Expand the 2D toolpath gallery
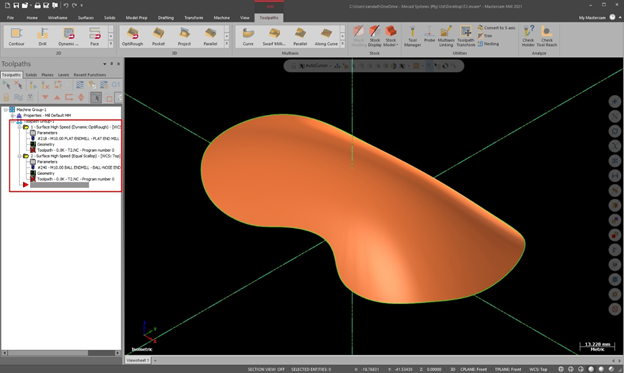Viewport: 624px width, 373px height. pos(111,44)
